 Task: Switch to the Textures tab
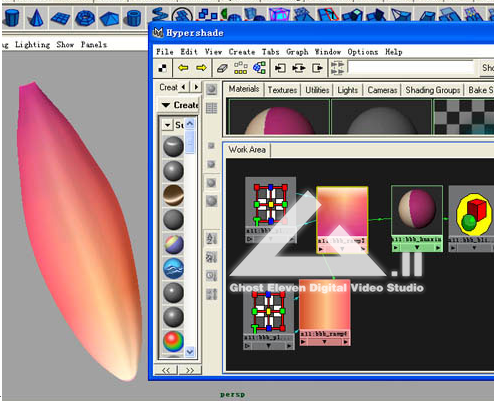[x=282, y=90]
